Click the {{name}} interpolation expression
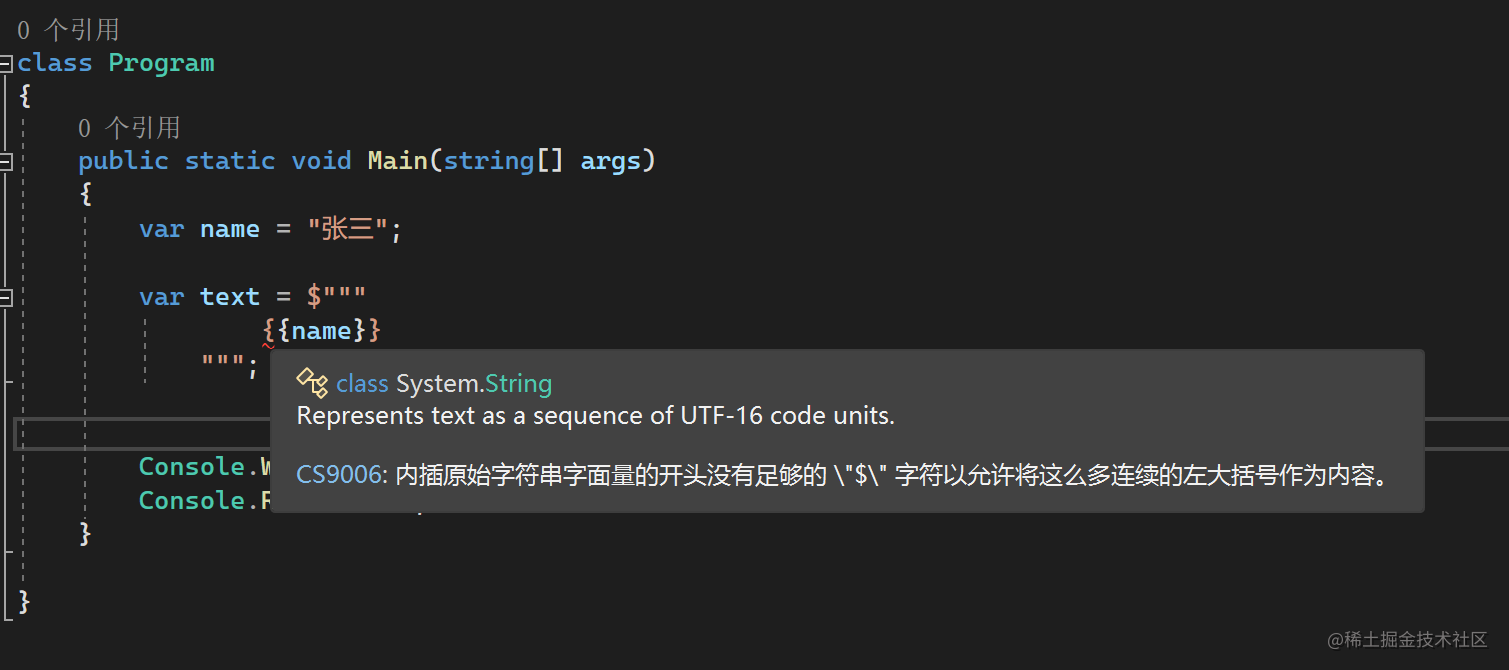This screenshot has height=670, width=1509. [x=322, y=331]
